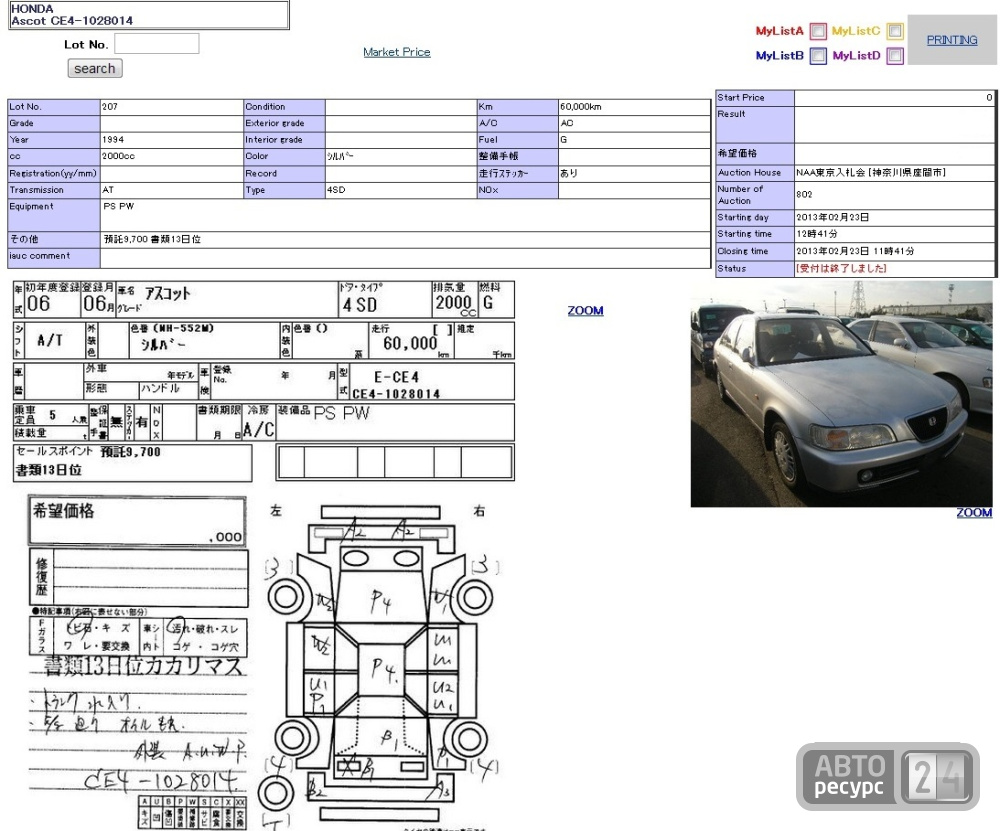
Task: Tick the MyListD checkbox
Action: click(895, 55)
